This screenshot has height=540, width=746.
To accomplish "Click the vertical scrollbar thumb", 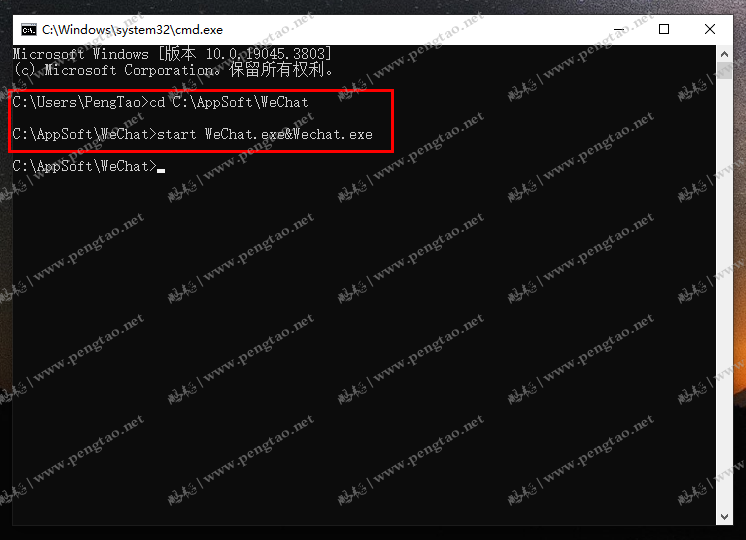I will tap(724, 70).
